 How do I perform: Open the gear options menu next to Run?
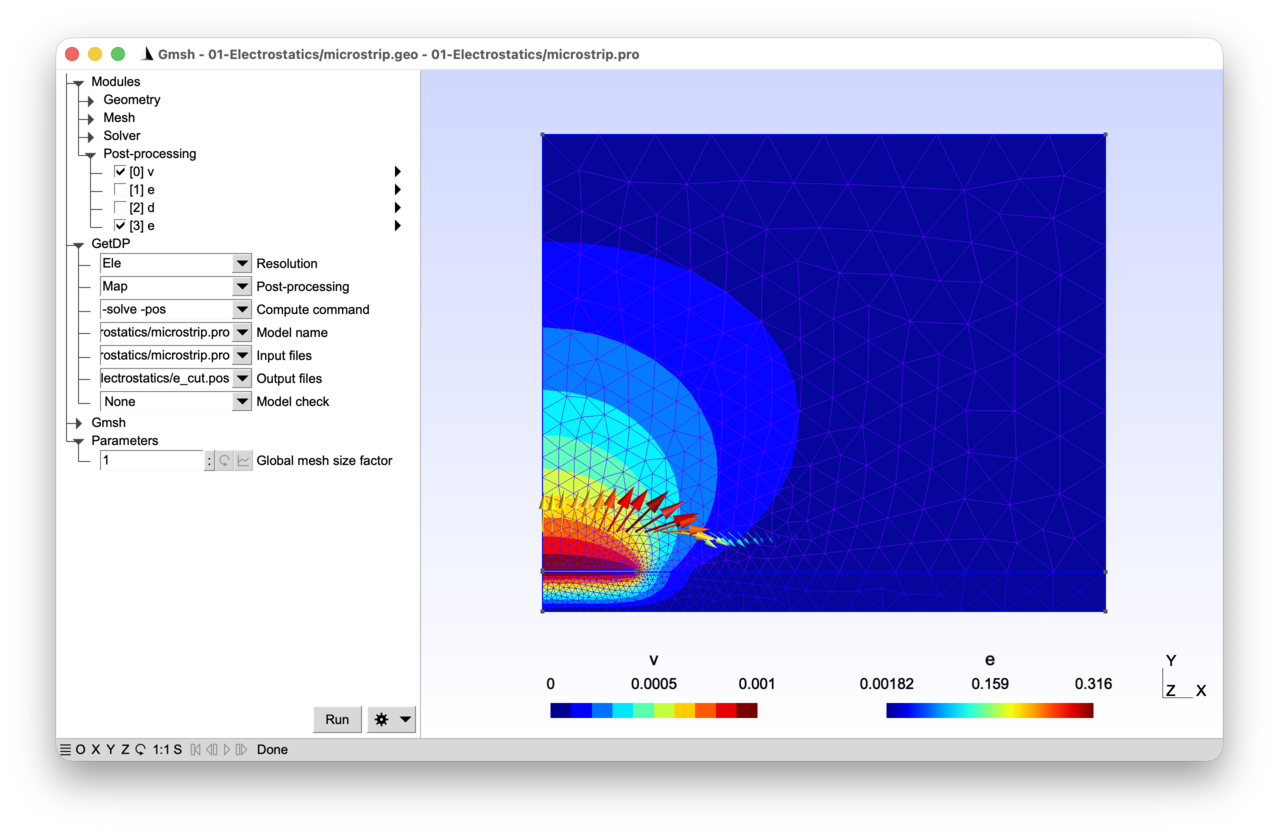point(391,719)
